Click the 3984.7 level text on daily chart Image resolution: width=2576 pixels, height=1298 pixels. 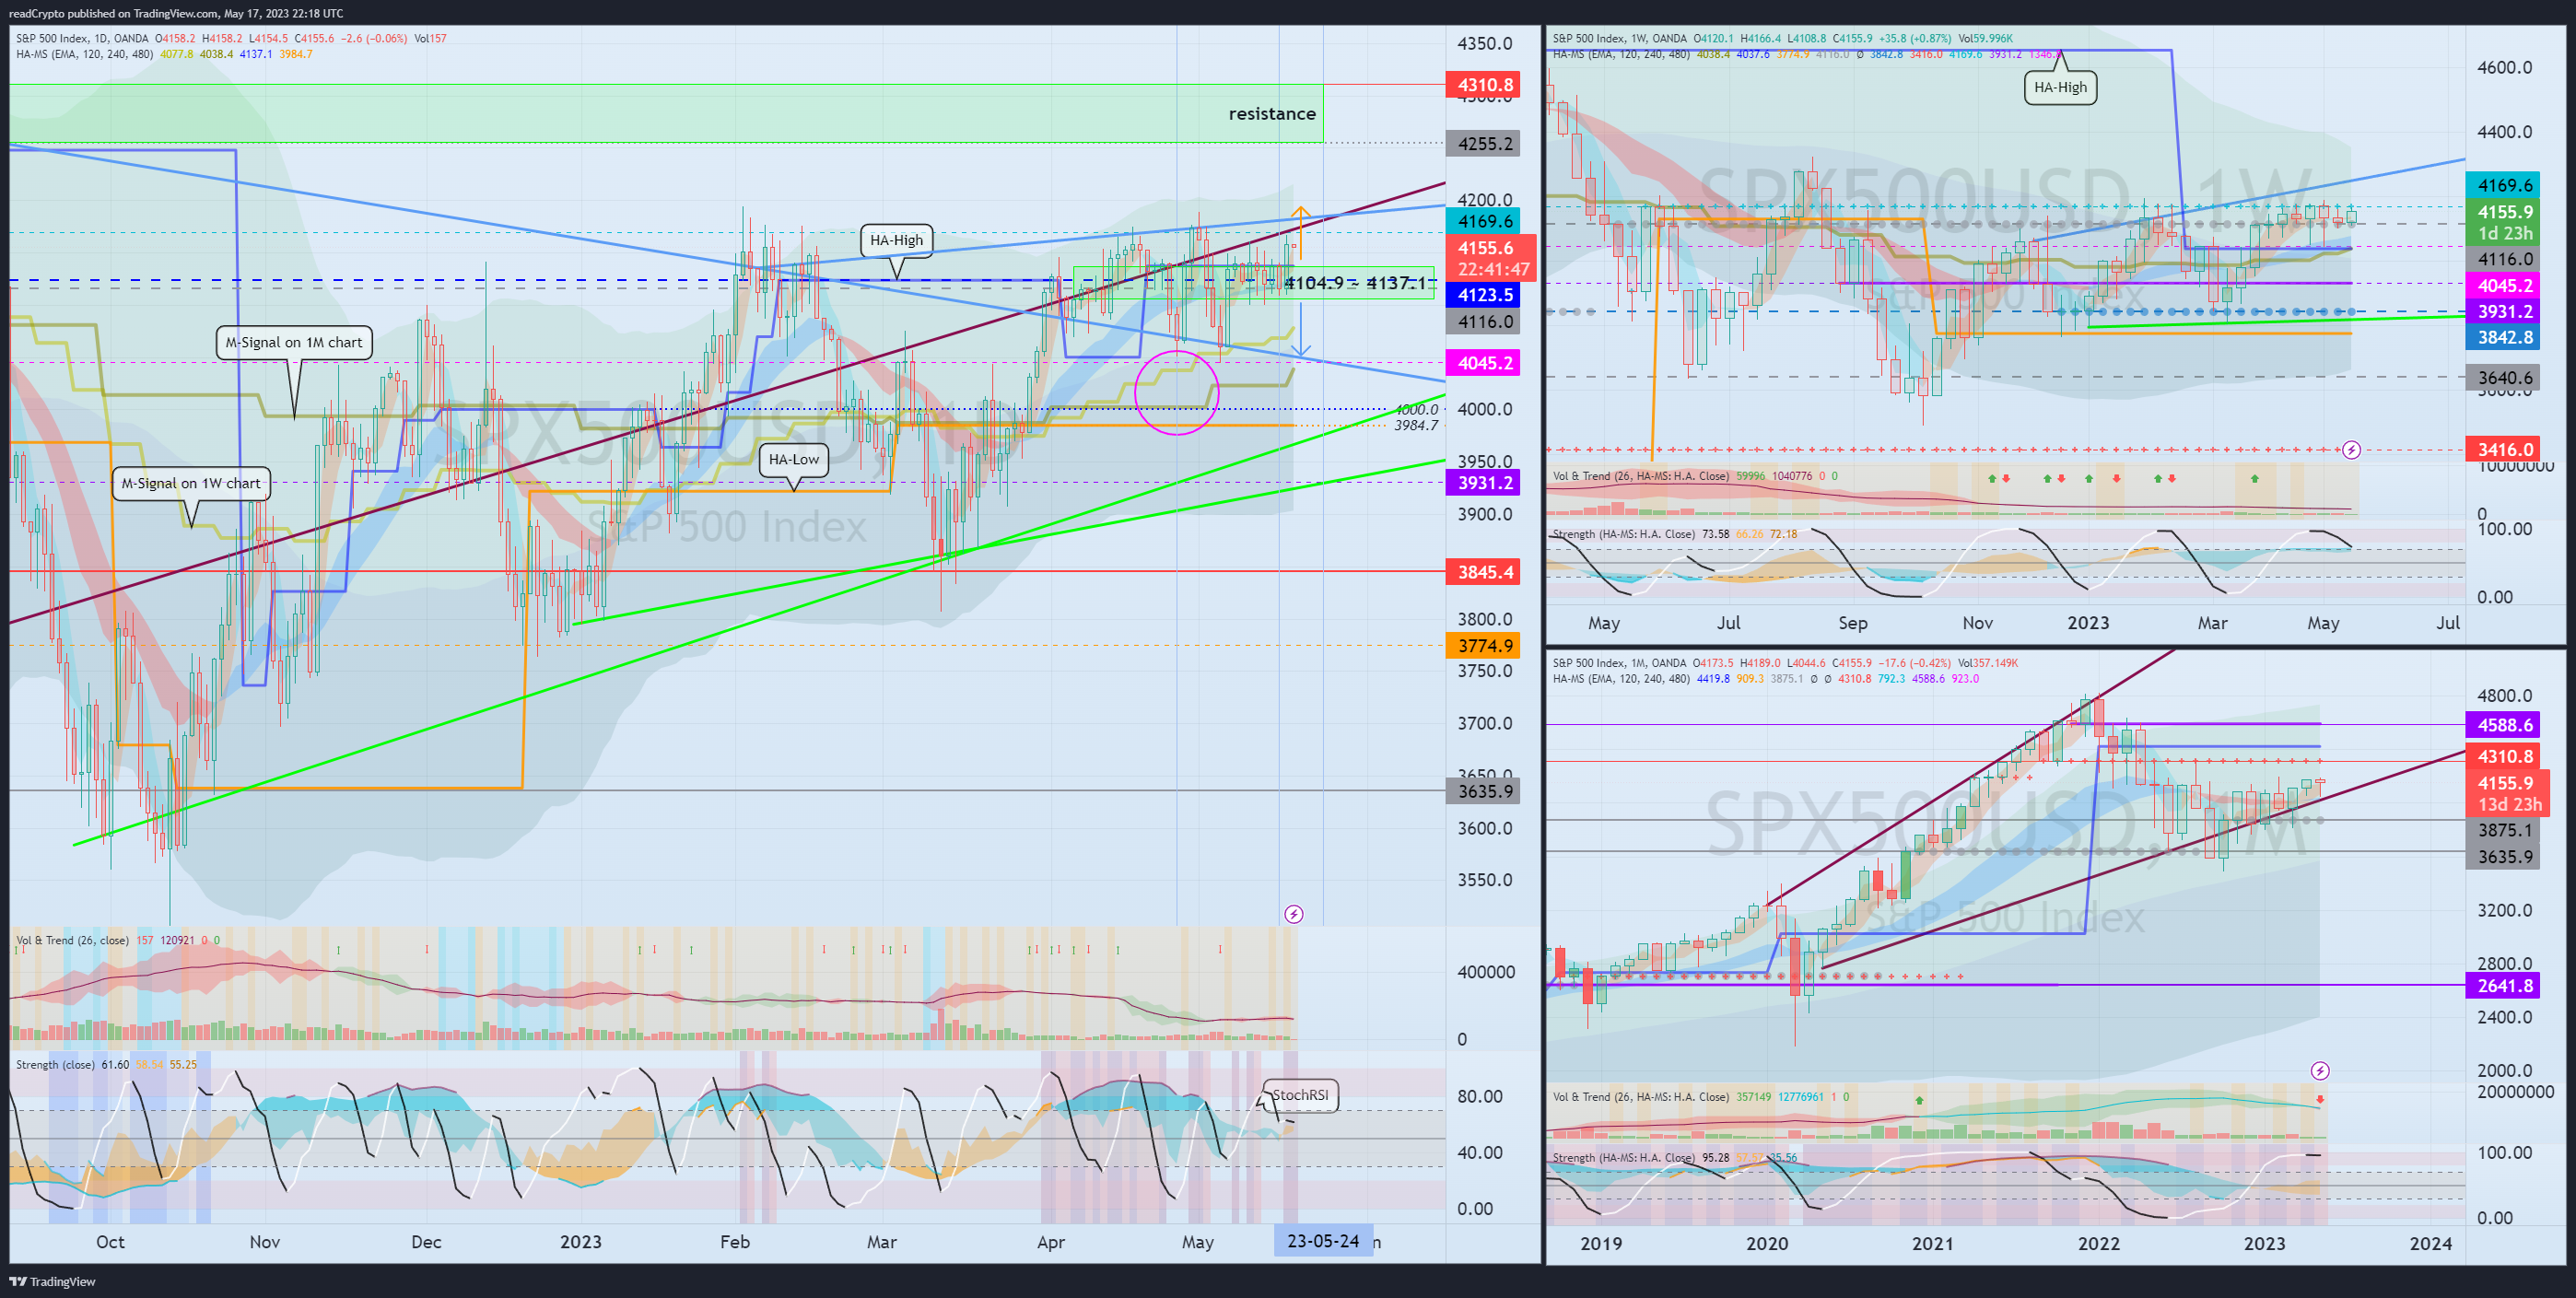1417,426
